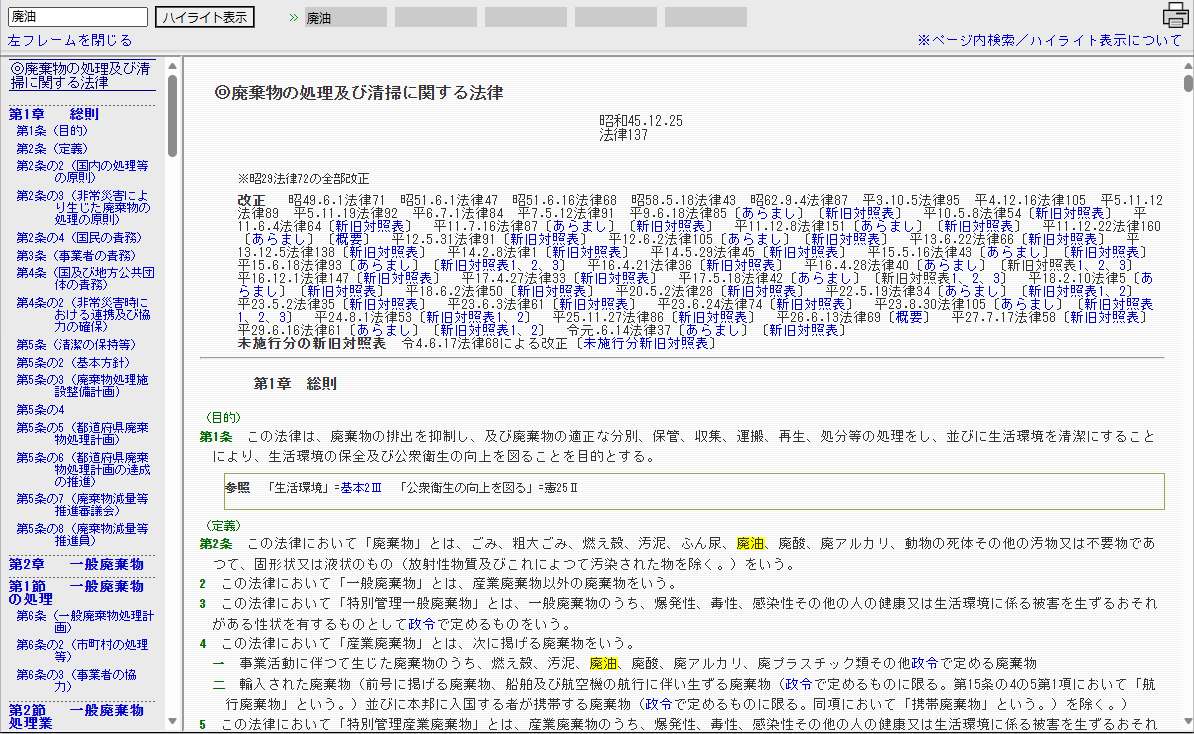Open 政令 link in paragraph 3 of 第2条
This screenshot has height=734, width=1194.
[x=422, y=624]
